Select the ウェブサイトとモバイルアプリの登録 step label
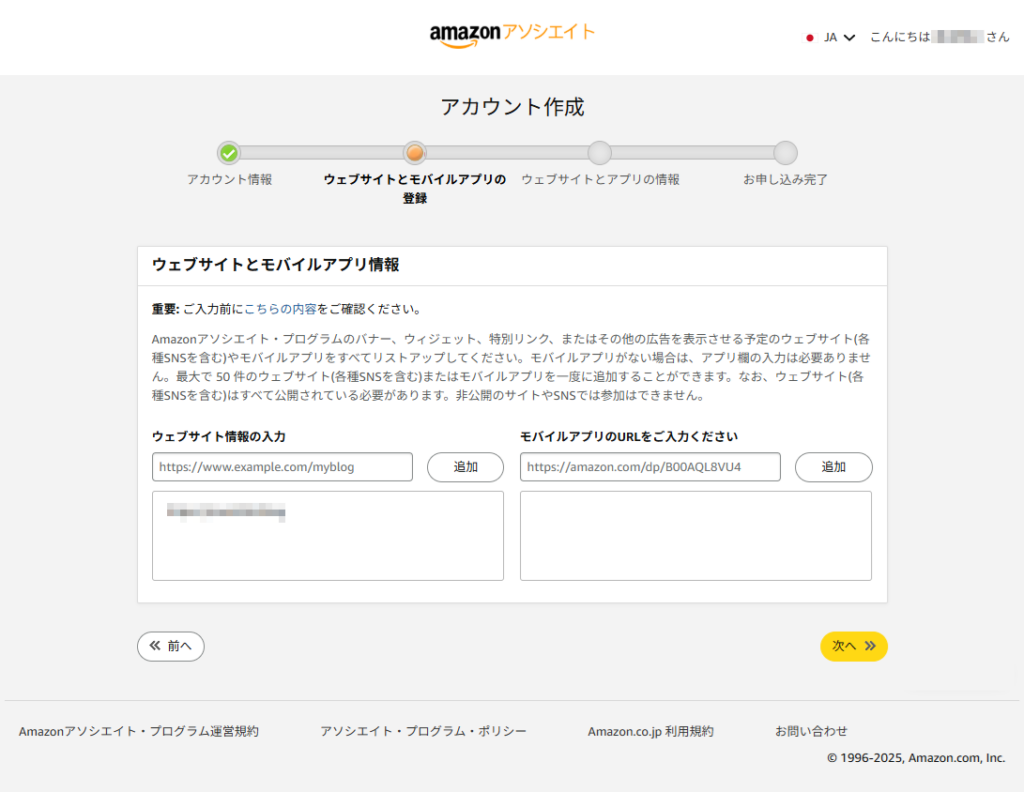1024x792 pixels. point(415,188)
